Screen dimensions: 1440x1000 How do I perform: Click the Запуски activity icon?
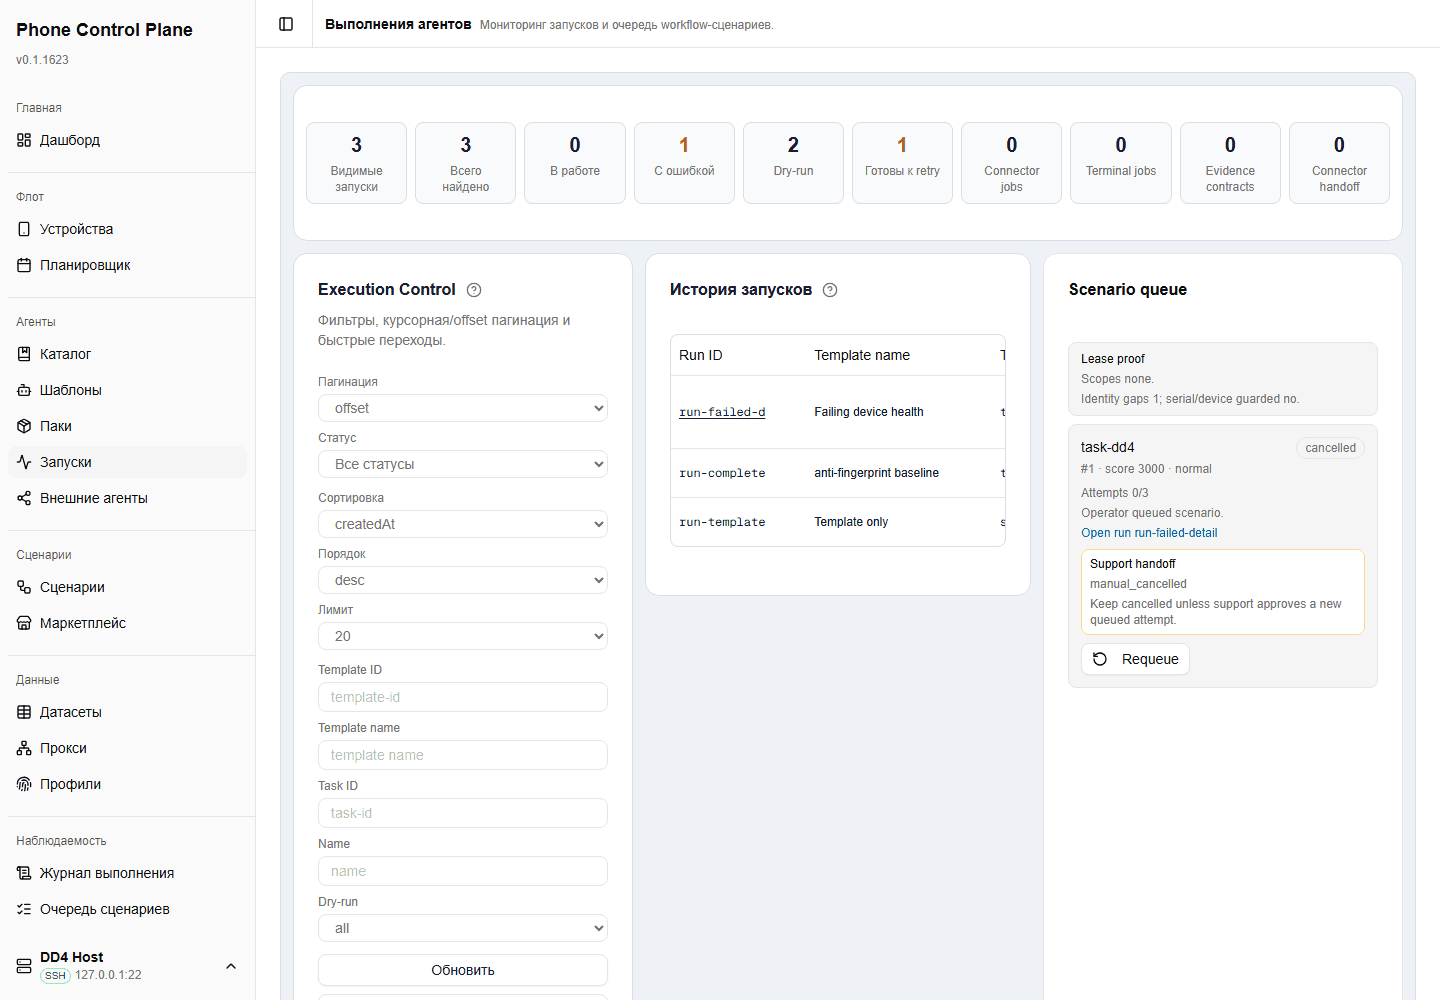pos(24,462)
